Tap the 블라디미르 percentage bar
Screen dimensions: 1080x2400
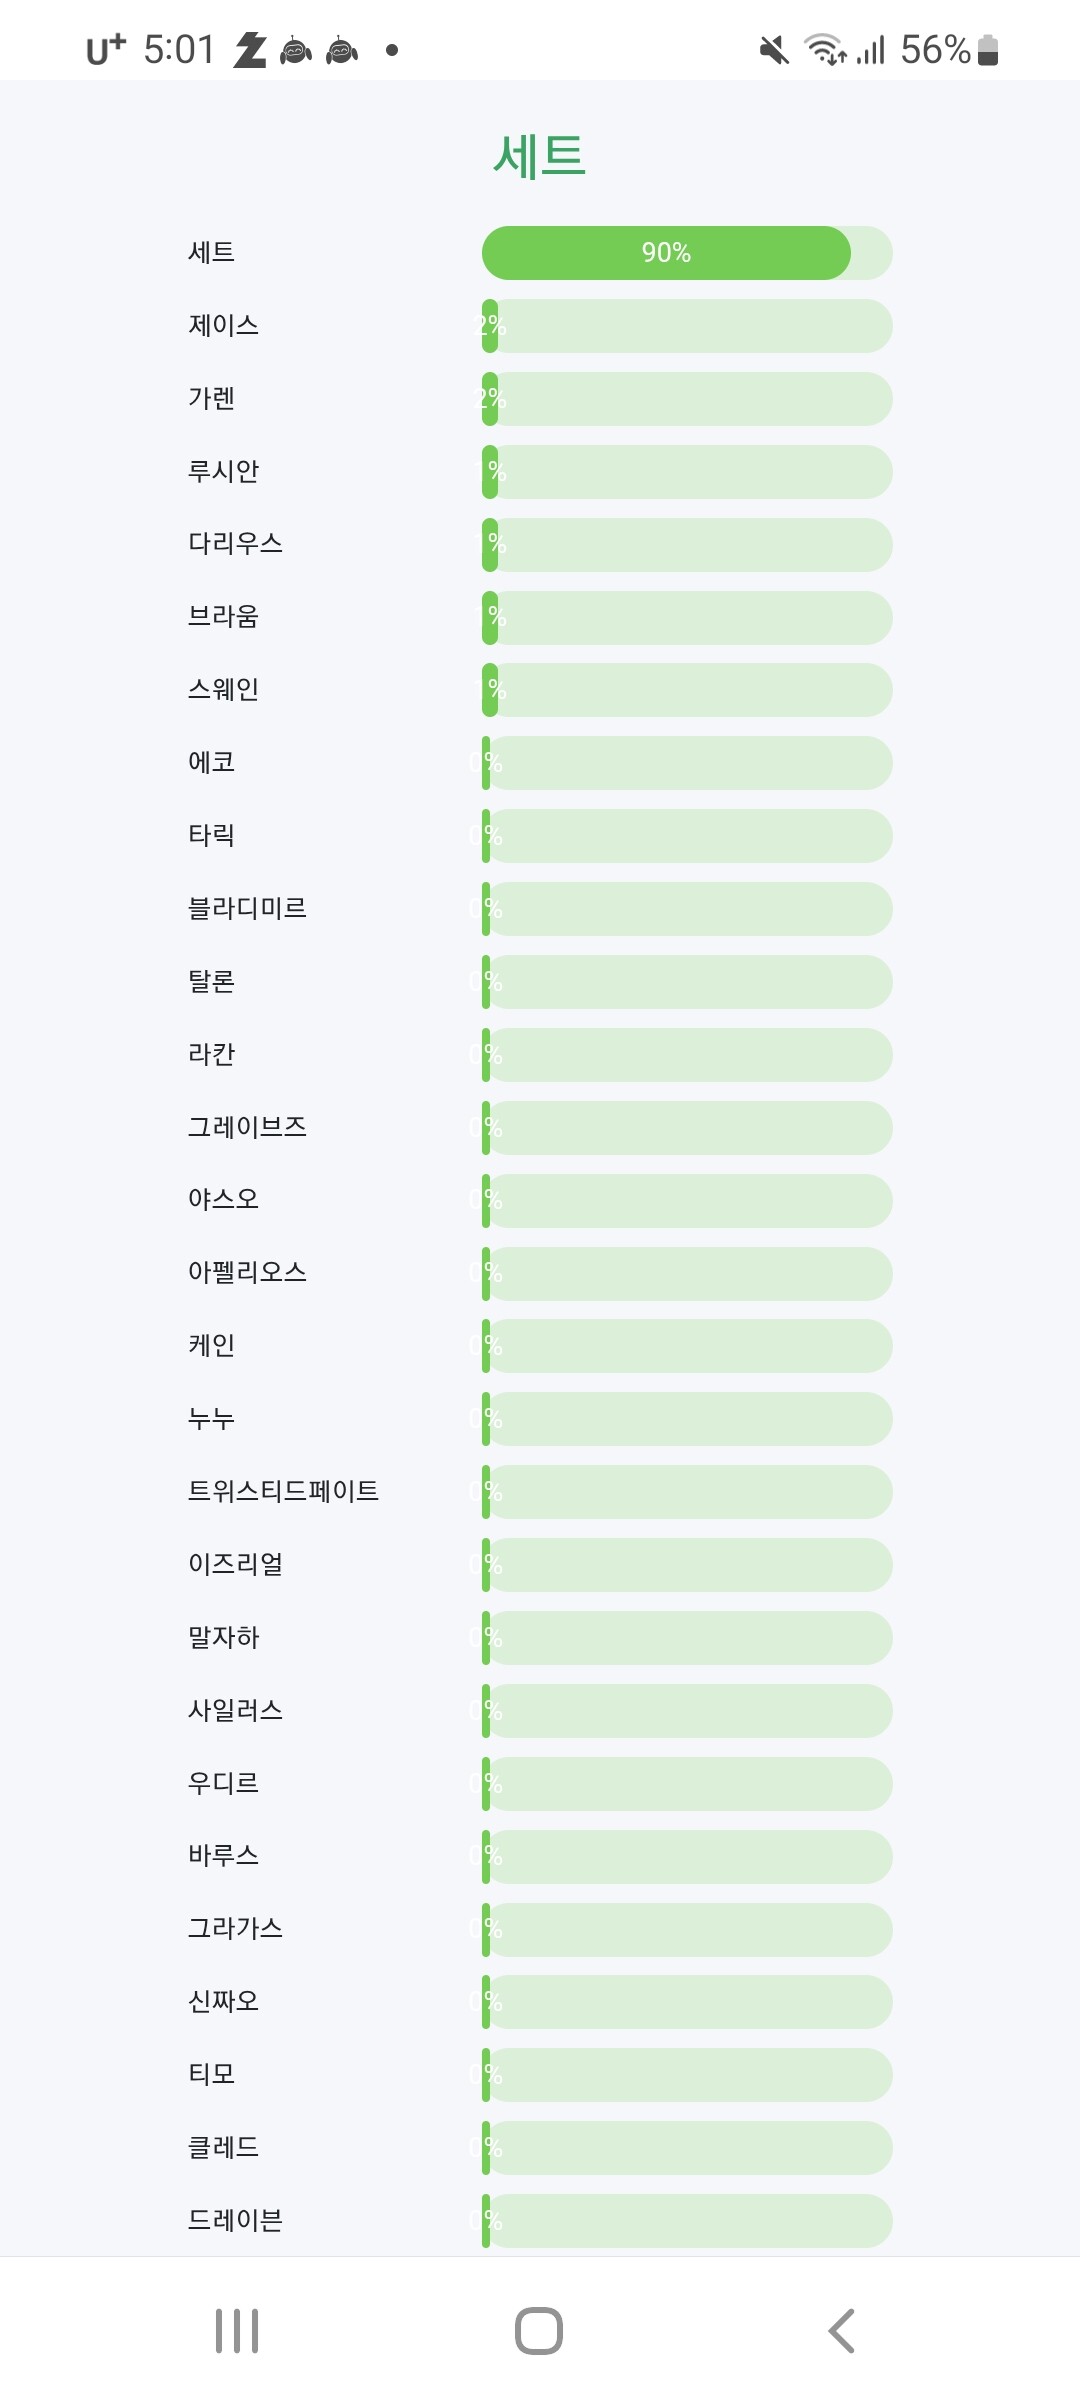(x=686, y=909)
